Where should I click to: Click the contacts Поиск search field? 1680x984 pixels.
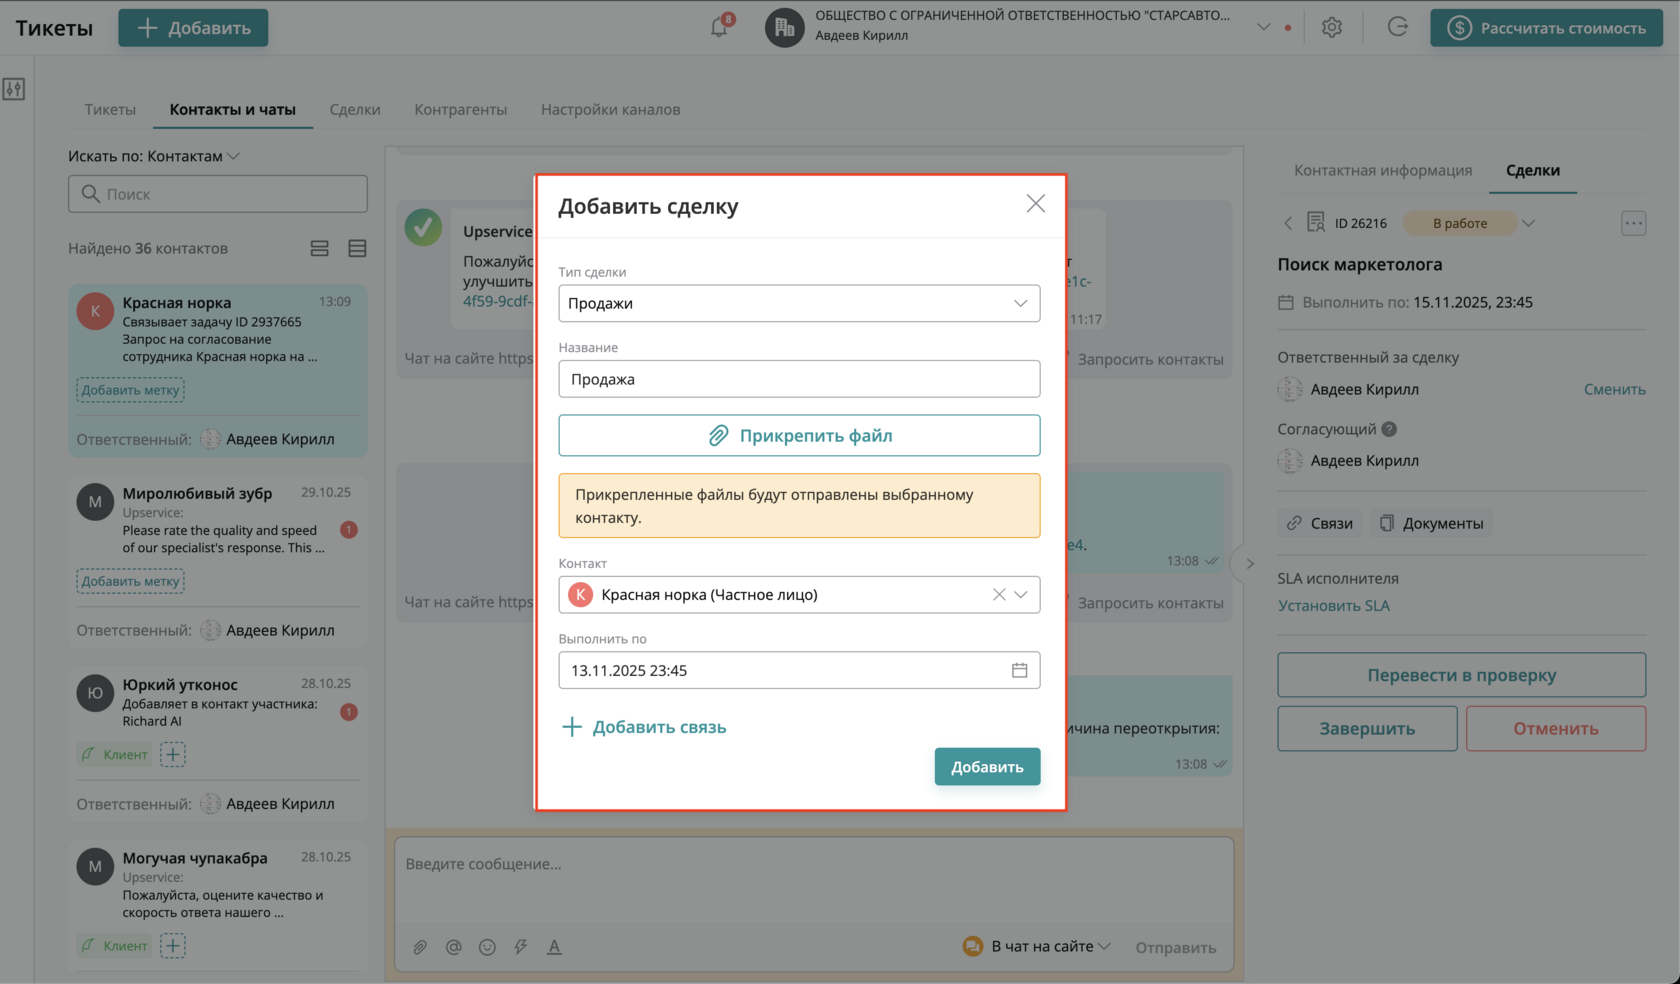pos(218,194)
